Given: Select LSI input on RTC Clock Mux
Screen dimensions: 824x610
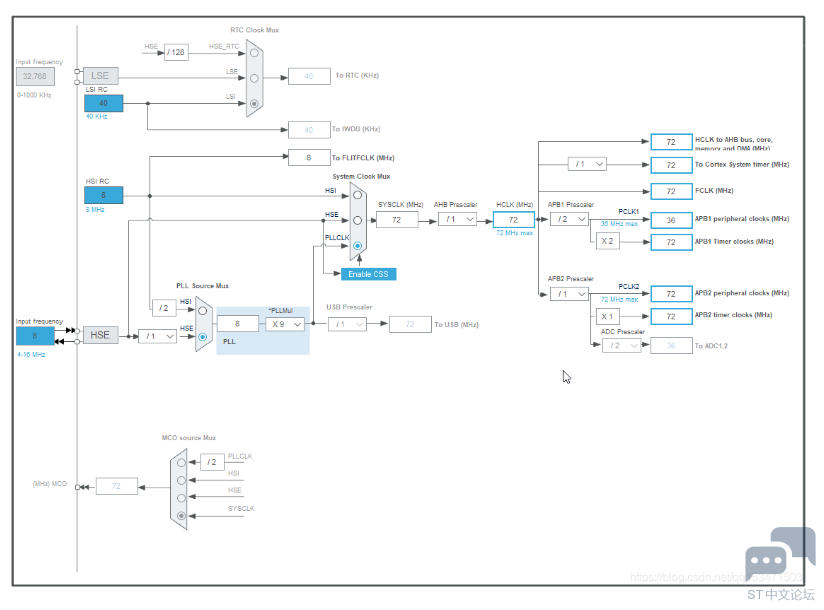Looking at the screenshot, I should pos(254,104).
